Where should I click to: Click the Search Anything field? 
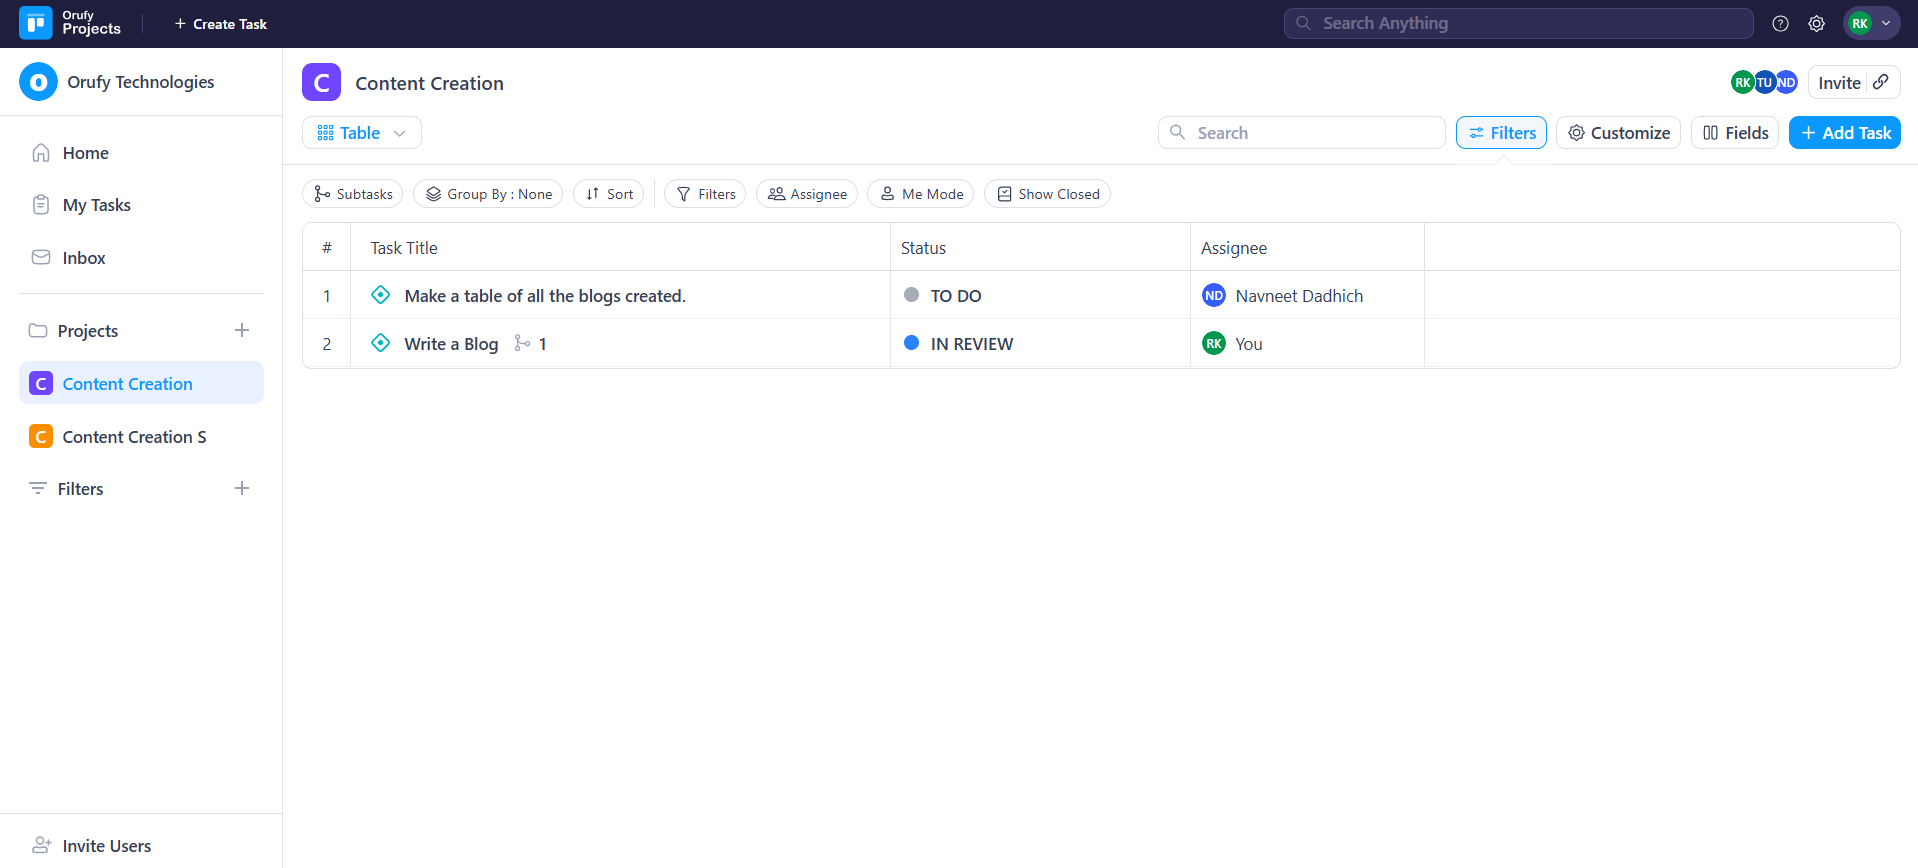[x=1518, y=23]
